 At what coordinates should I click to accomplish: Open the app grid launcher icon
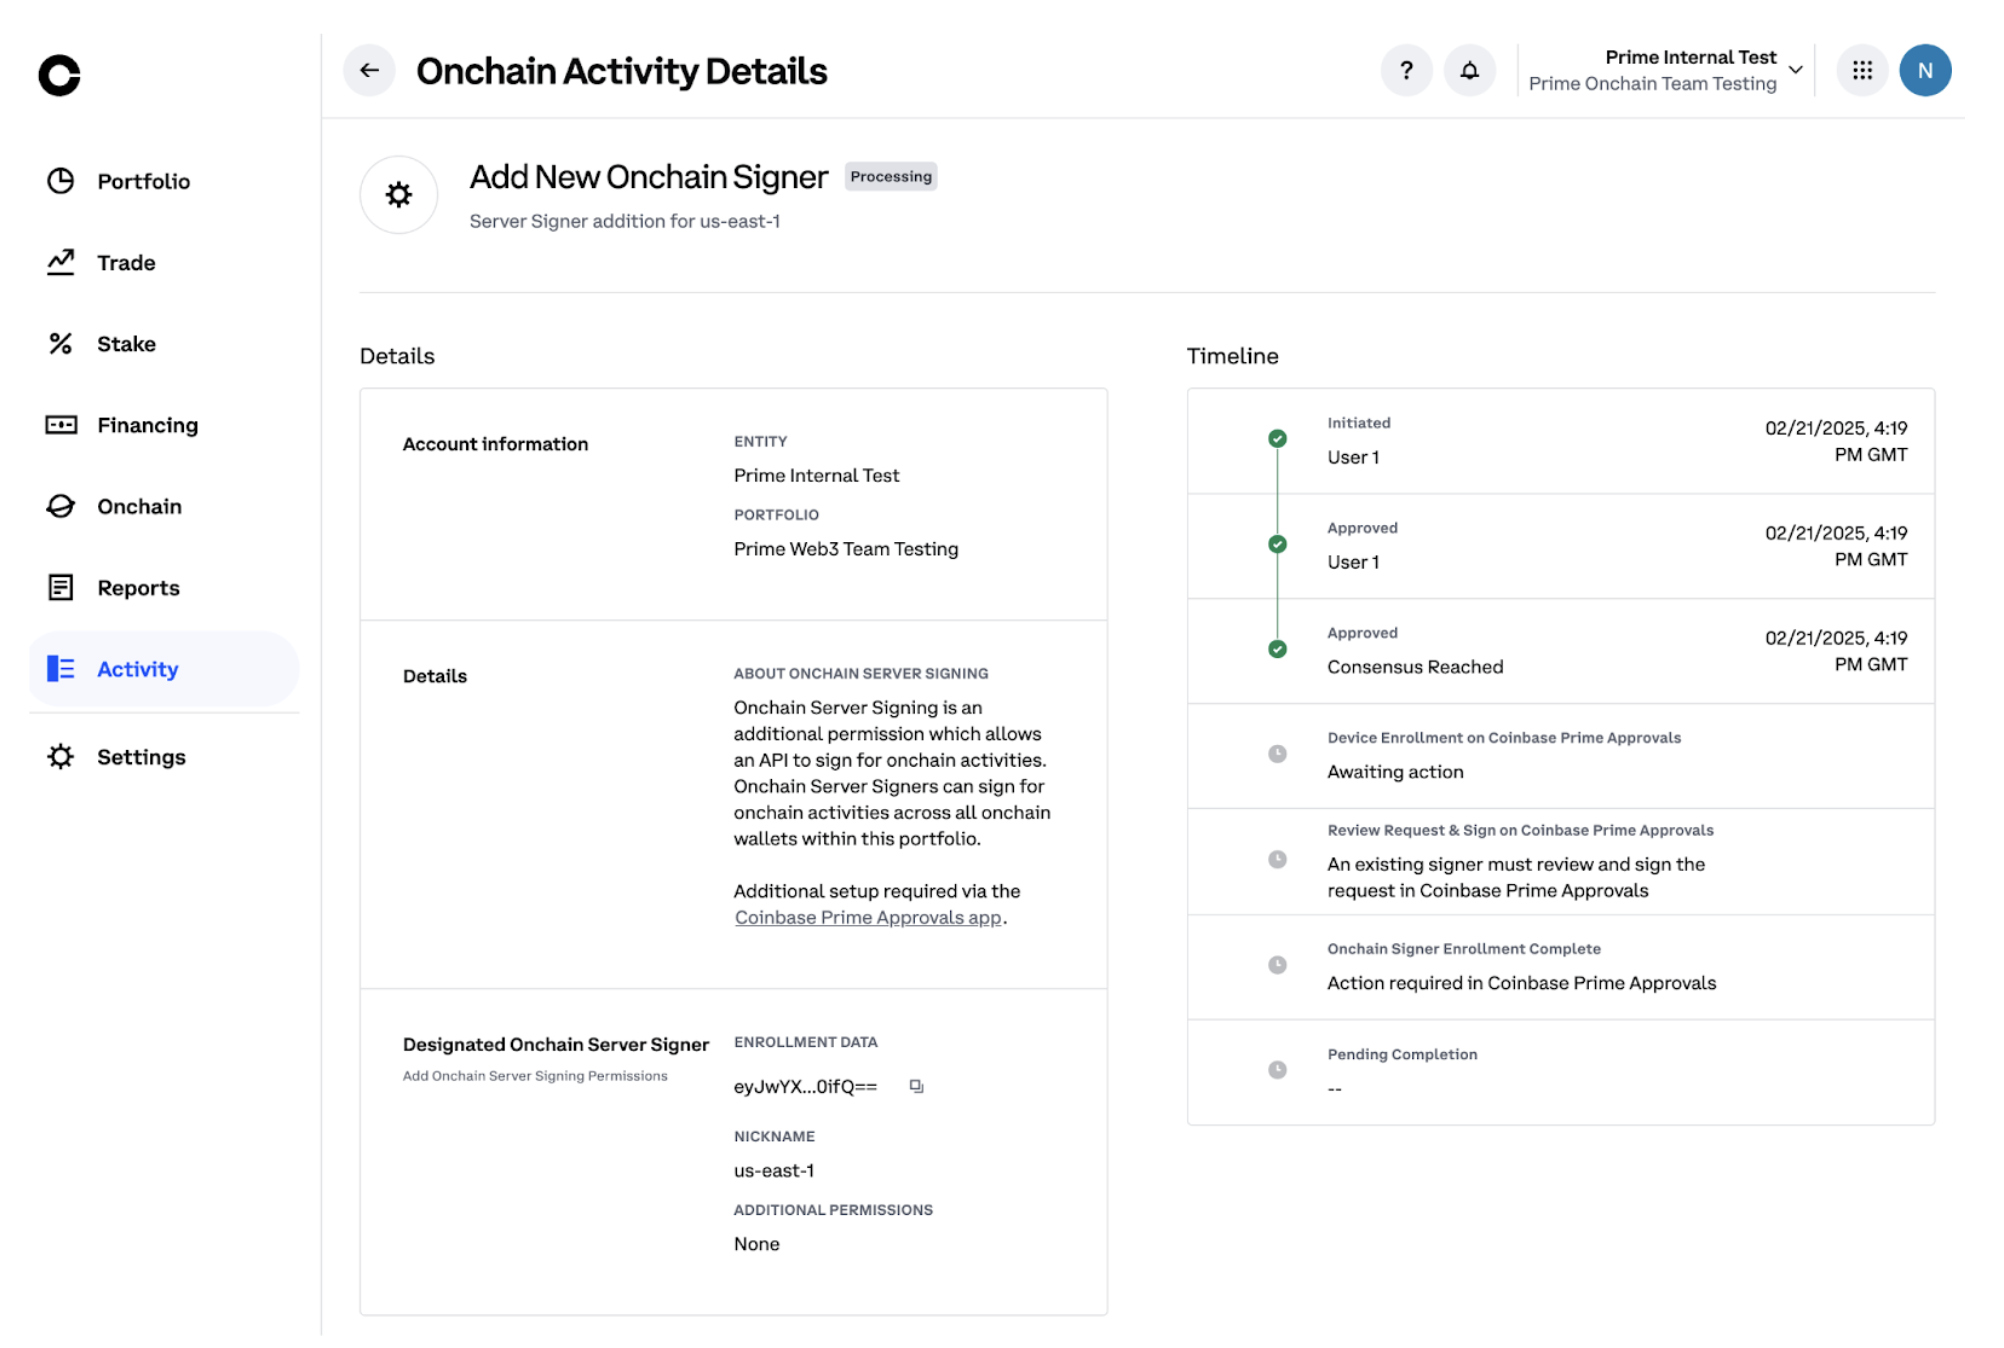1861,70
